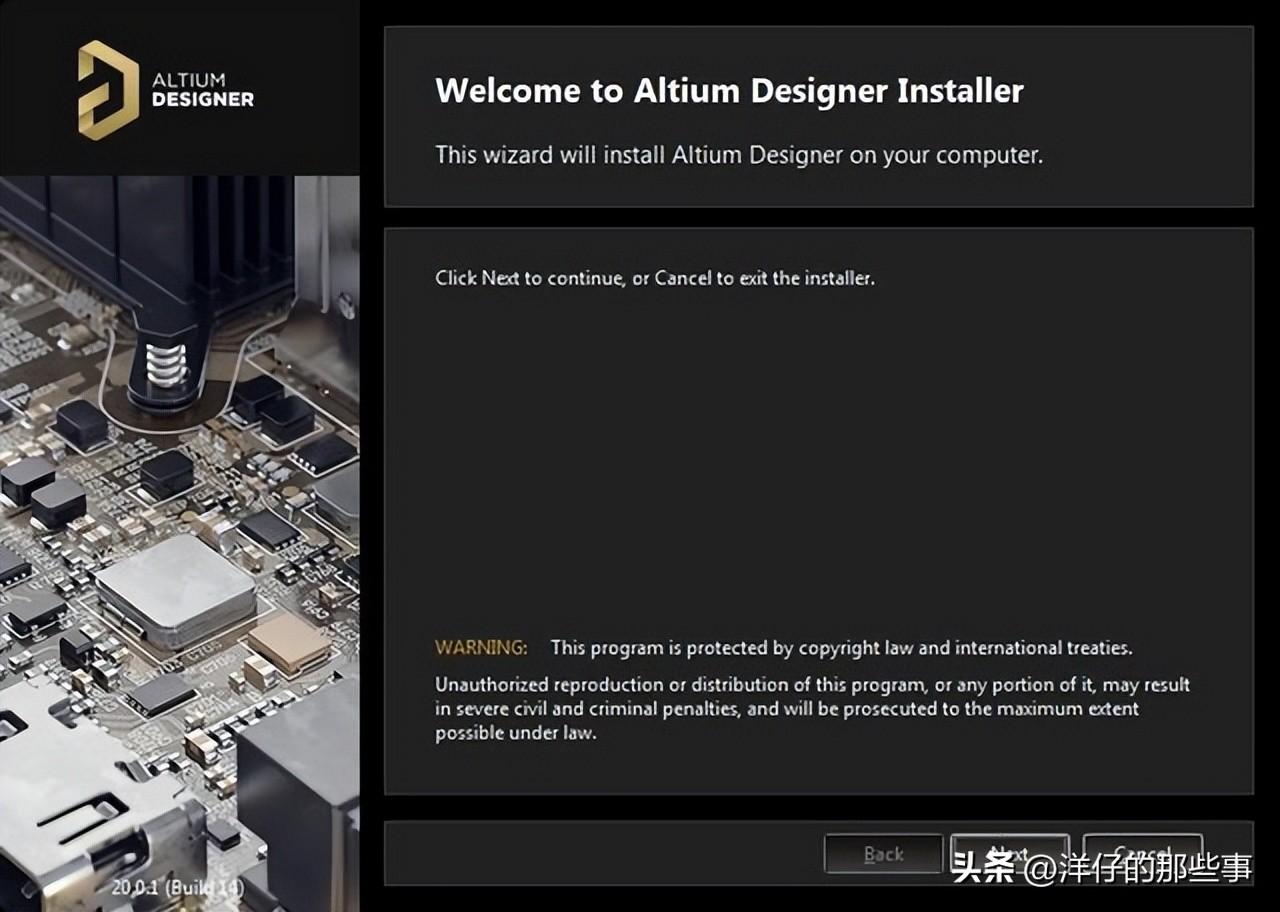This screenshot has height=912, width=1280.
Task: Click the 'Welcome to Altium Designer Installer' heading
Action: tap(729, 91)
